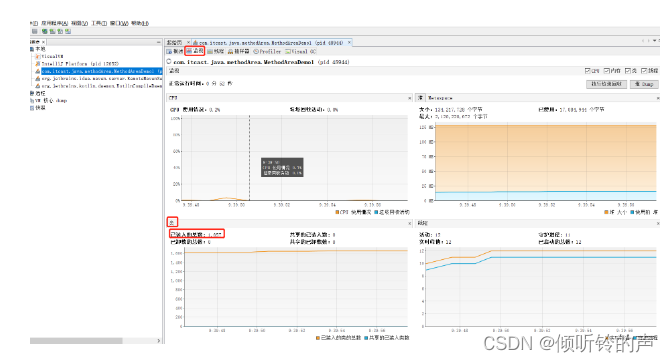Switch to the Profiler tab
Screen dimensions: 670x362
point(267,51)
